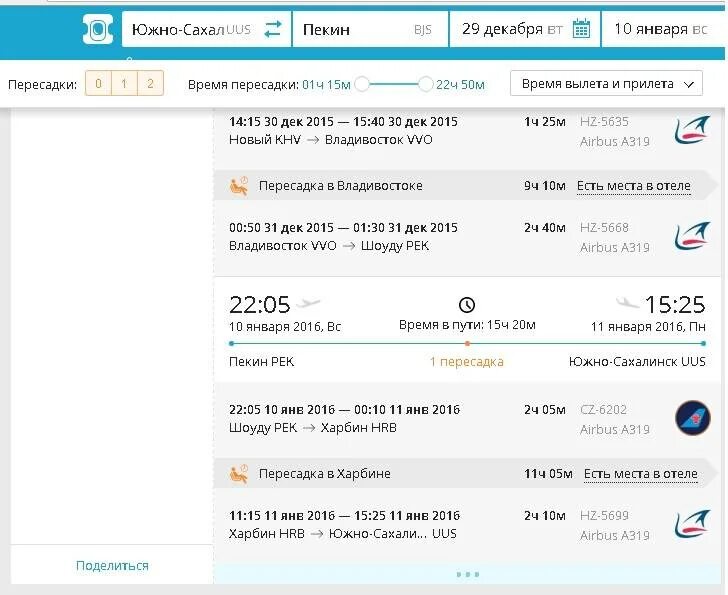Click the Поделиться link
This screenshot has width=728, height=595.
(x=112, y=565)
